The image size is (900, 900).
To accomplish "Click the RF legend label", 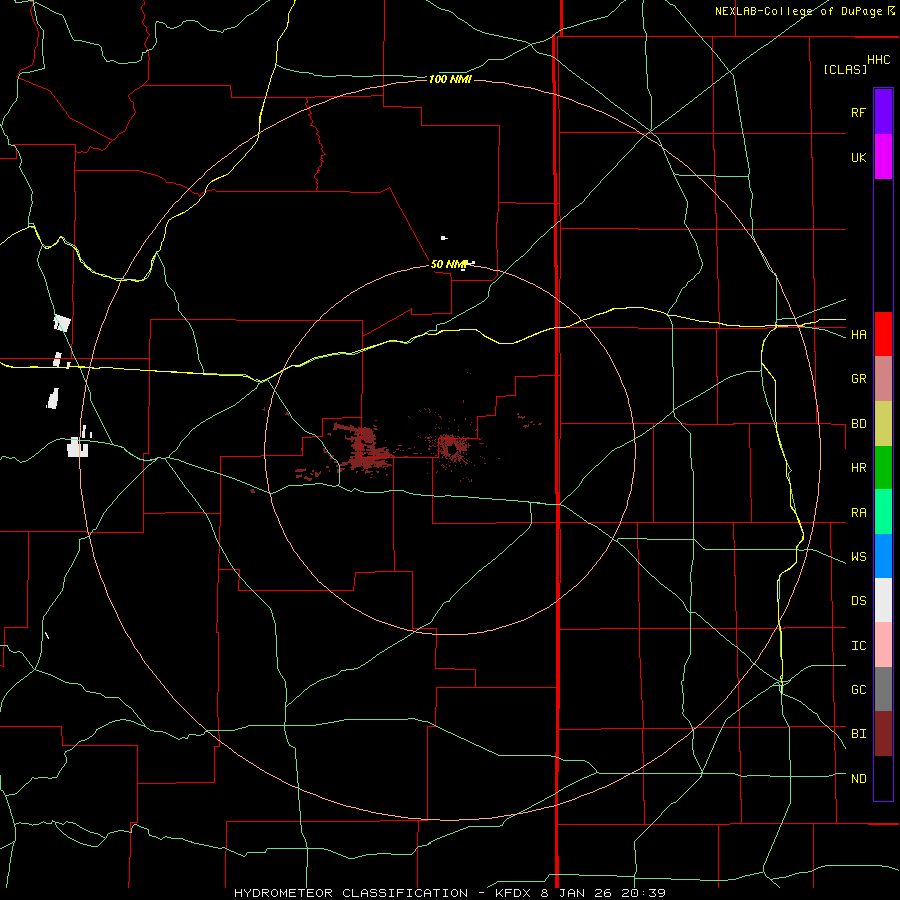I will [x=858, y=113].
